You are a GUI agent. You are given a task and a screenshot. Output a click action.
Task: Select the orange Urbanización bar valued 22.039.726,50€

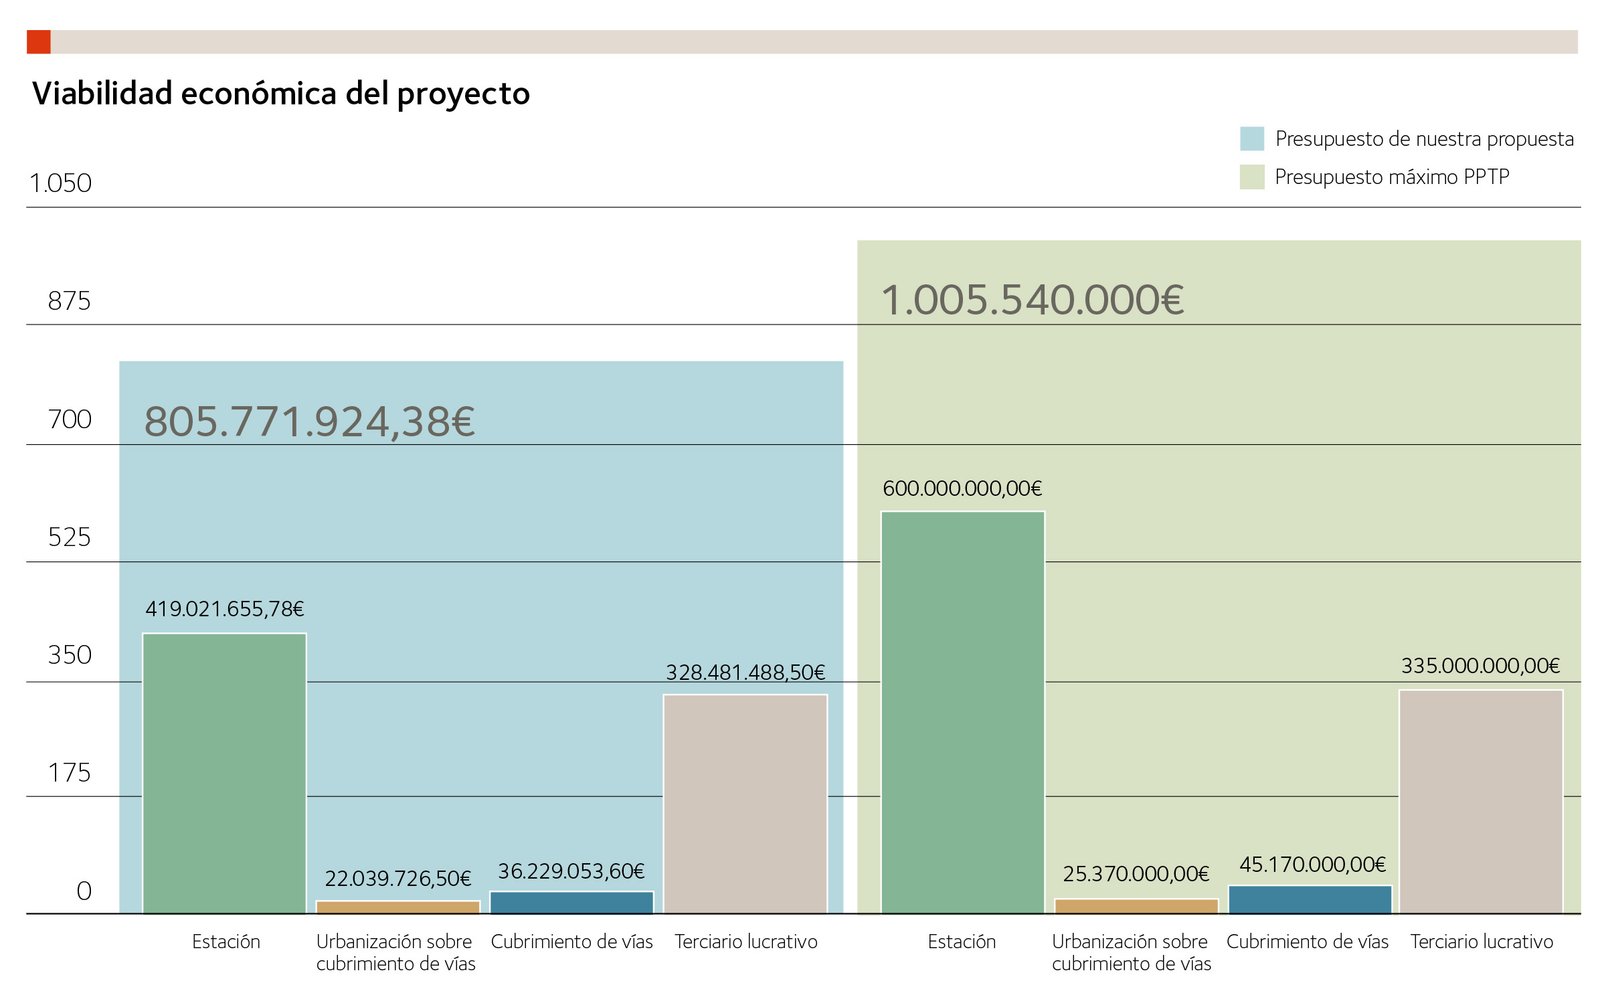398,907
